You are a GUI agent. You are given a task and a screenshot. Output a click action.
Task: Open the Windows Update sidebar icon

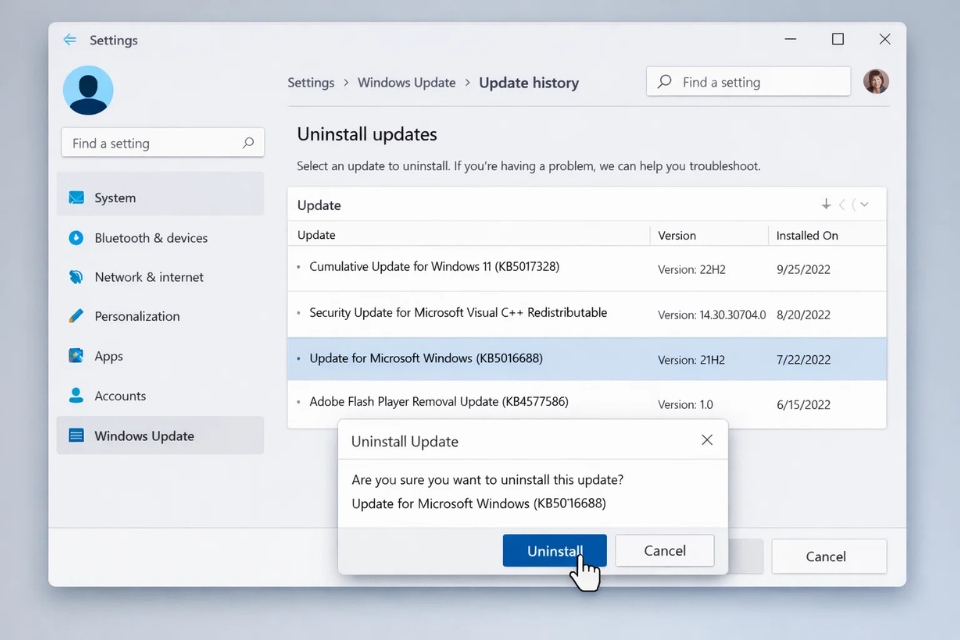[x=78, y=435]
